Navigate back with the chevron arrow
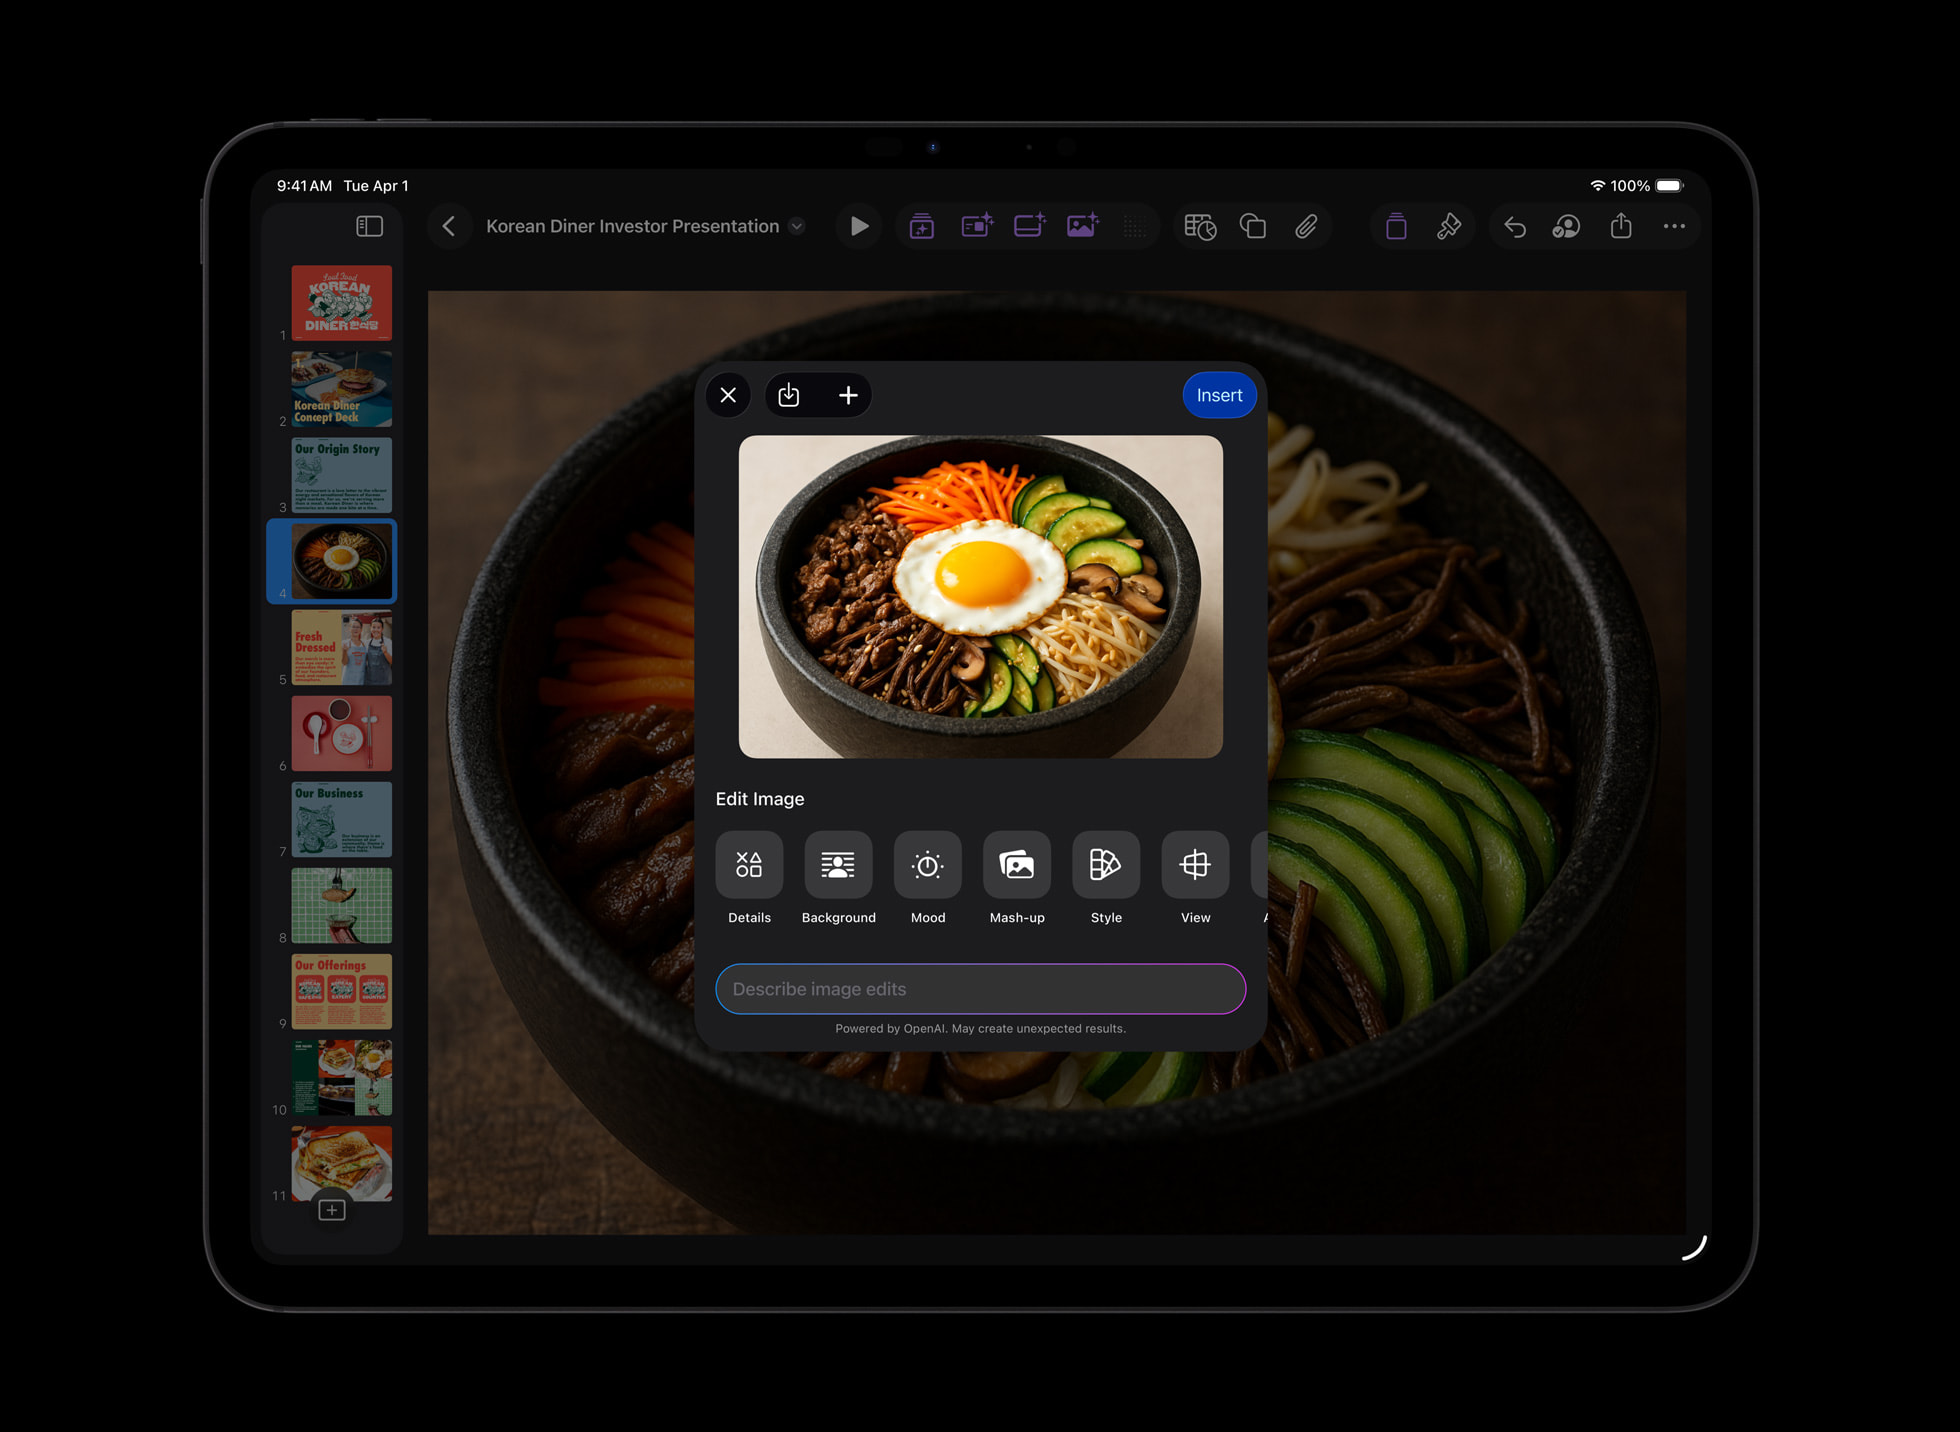This screenshot has height=1432, width=1960. [x=449, y=226]
